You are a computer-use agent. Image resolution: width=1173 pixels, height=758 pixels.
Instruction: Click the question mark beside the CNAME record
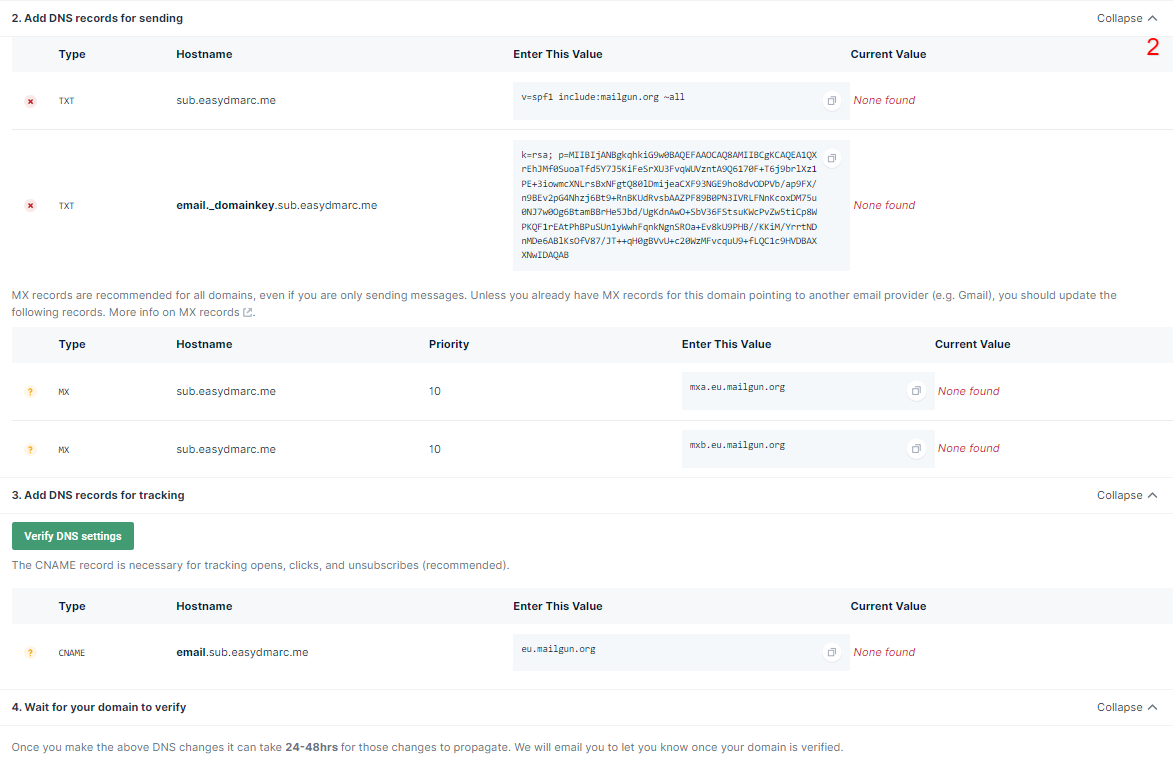(30, 652)
